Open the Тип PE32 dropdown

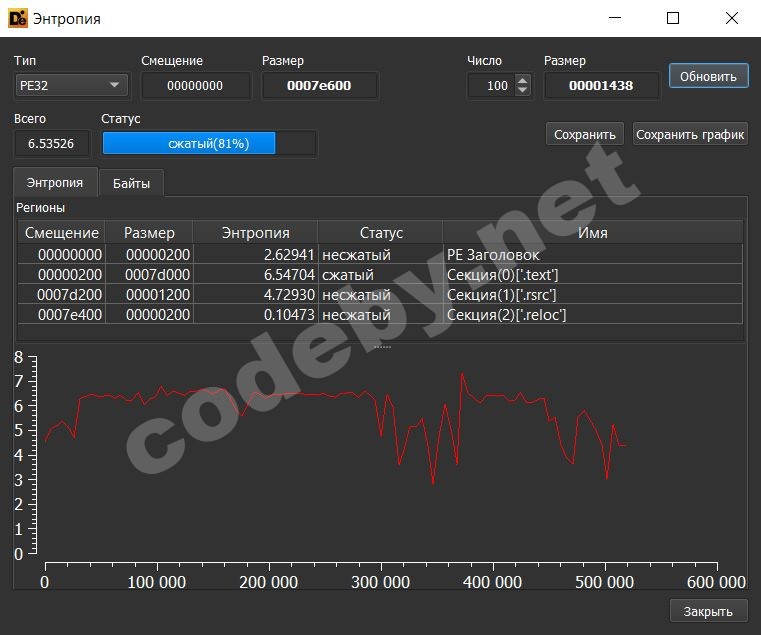click(x=72, y=86)
